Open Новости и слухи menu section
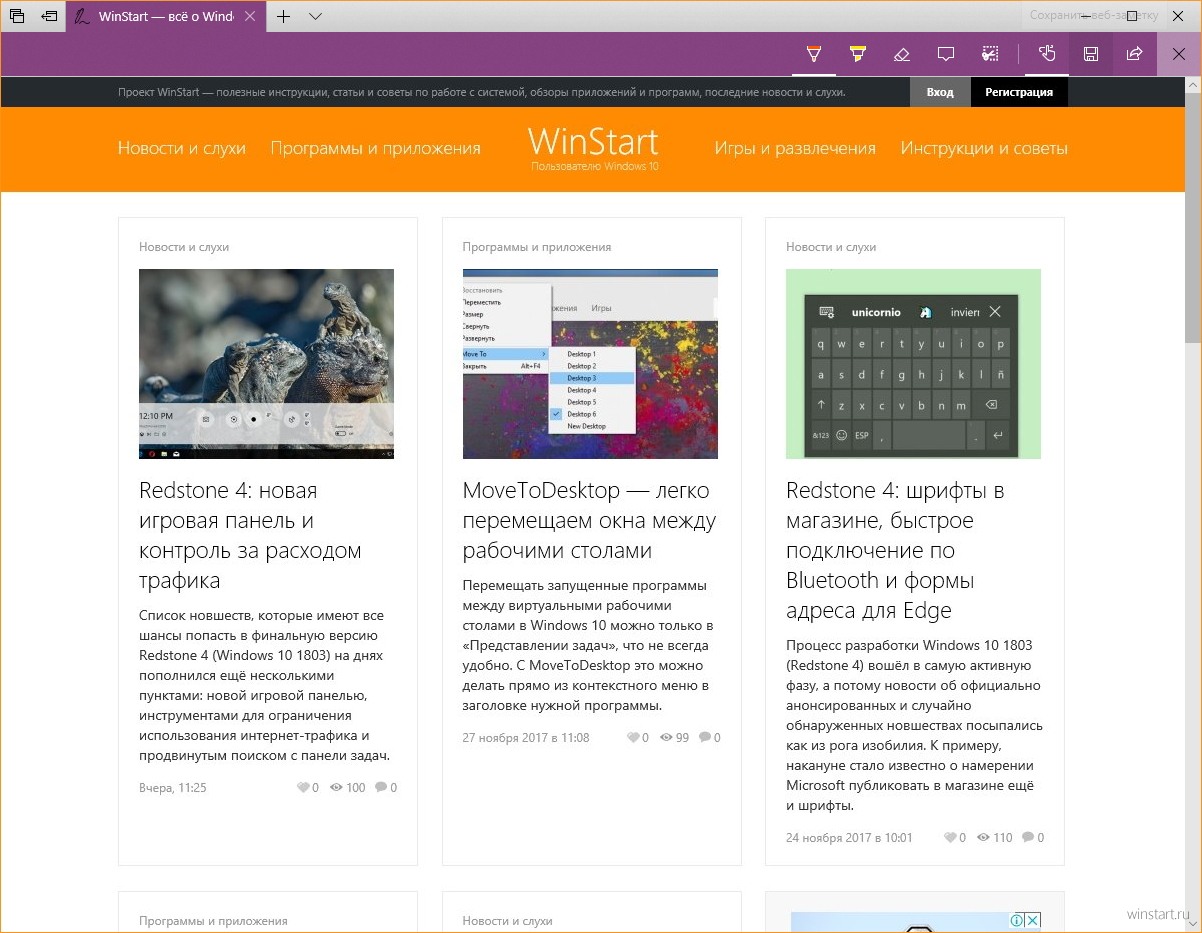The image size is (1202, 933). 182,148
